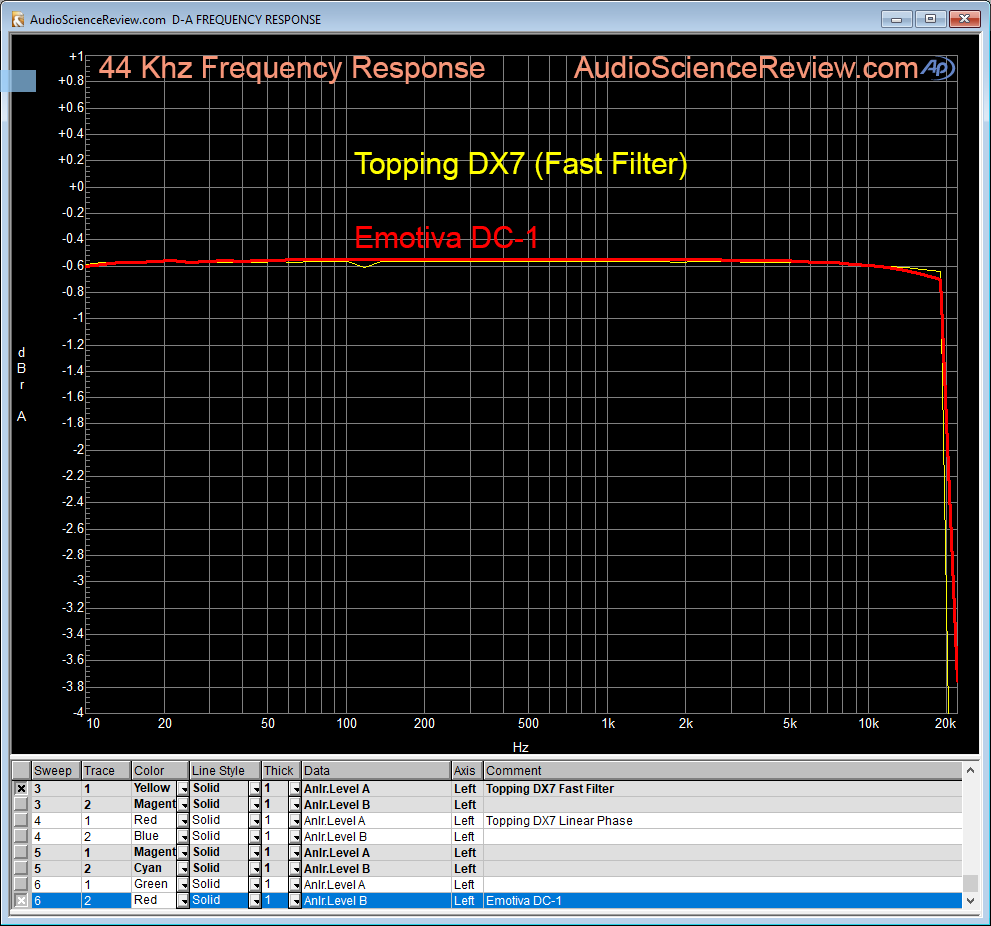Click the red 'Emotiva DC-1' graph label

[446, 238]
